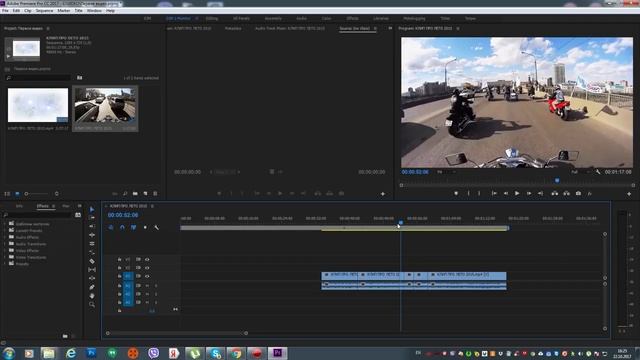Click Program monitor scrubber playhead
Viewport: 640px width, 360px height.
click(557, 180)
